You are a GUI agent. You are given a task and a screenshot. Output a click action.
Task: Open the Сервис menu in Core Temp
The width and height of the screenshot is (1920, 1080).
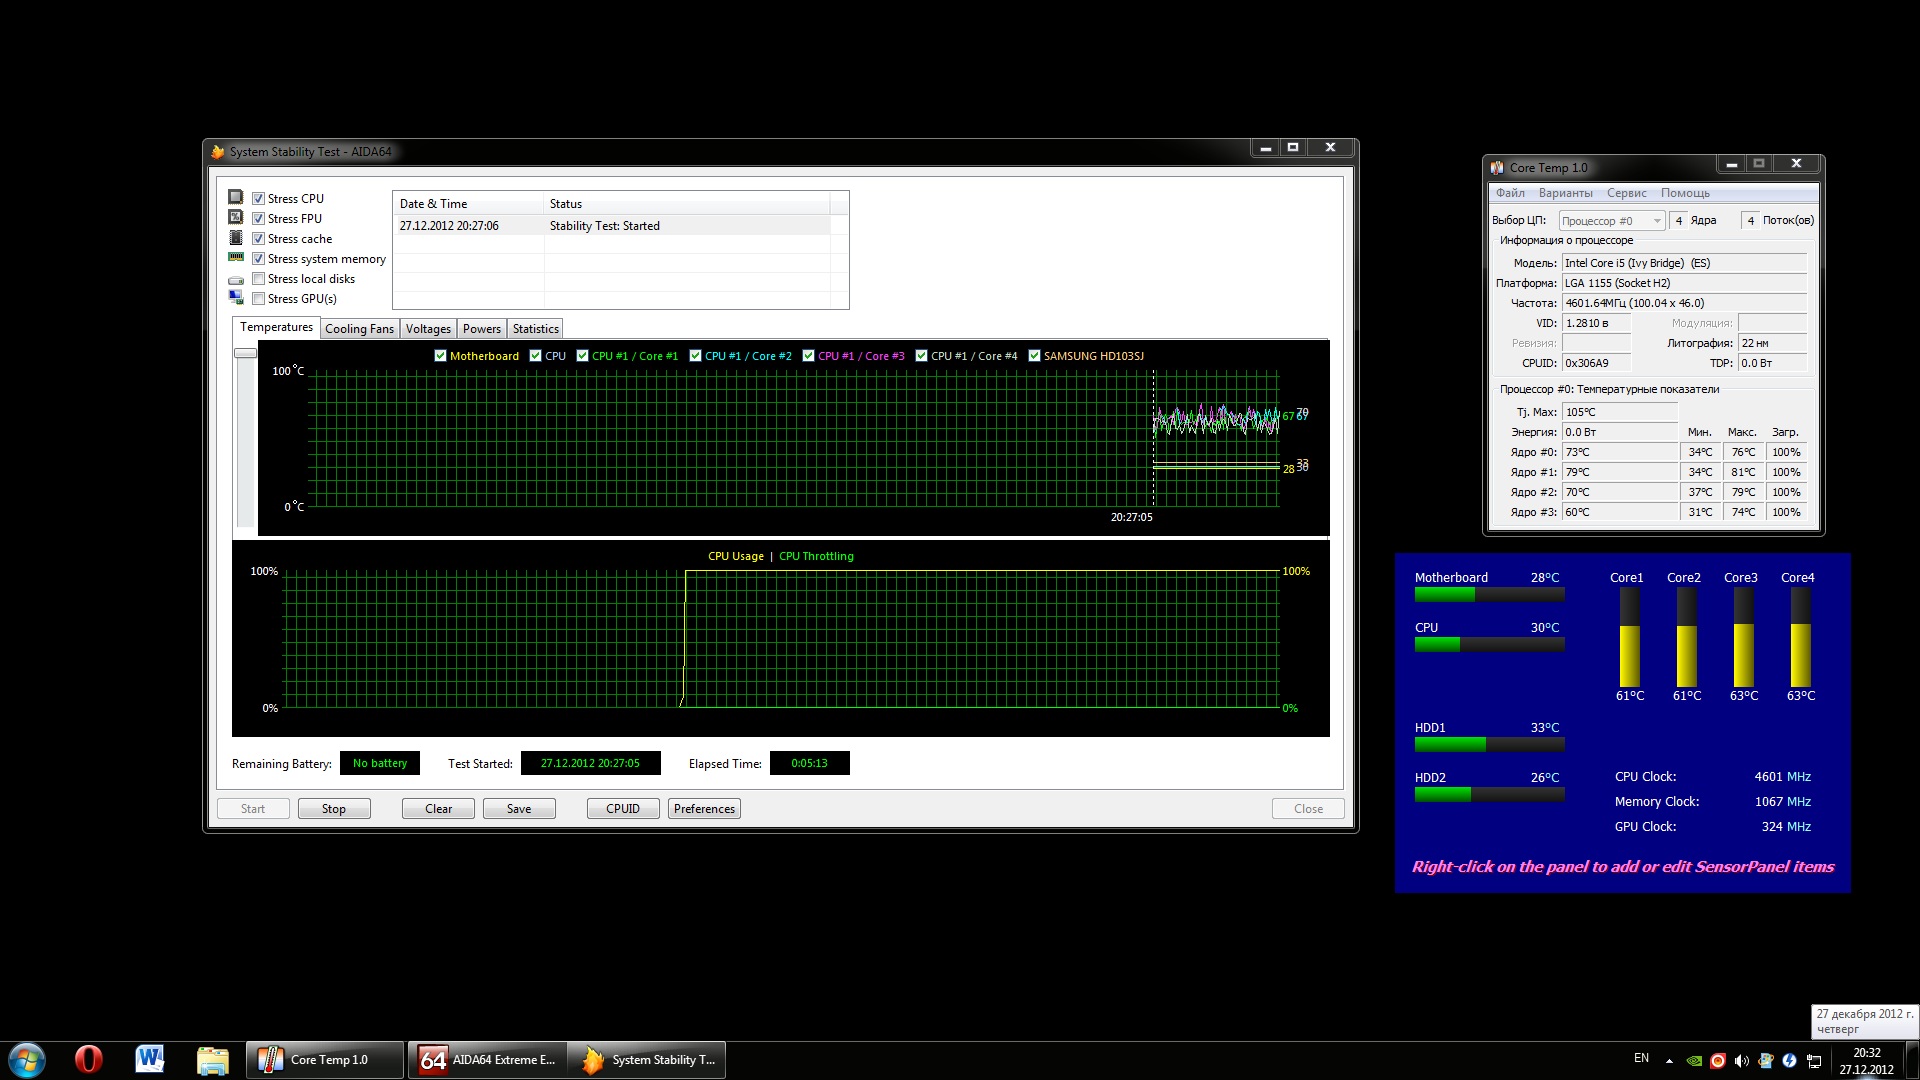click(x=1626, y=193)
